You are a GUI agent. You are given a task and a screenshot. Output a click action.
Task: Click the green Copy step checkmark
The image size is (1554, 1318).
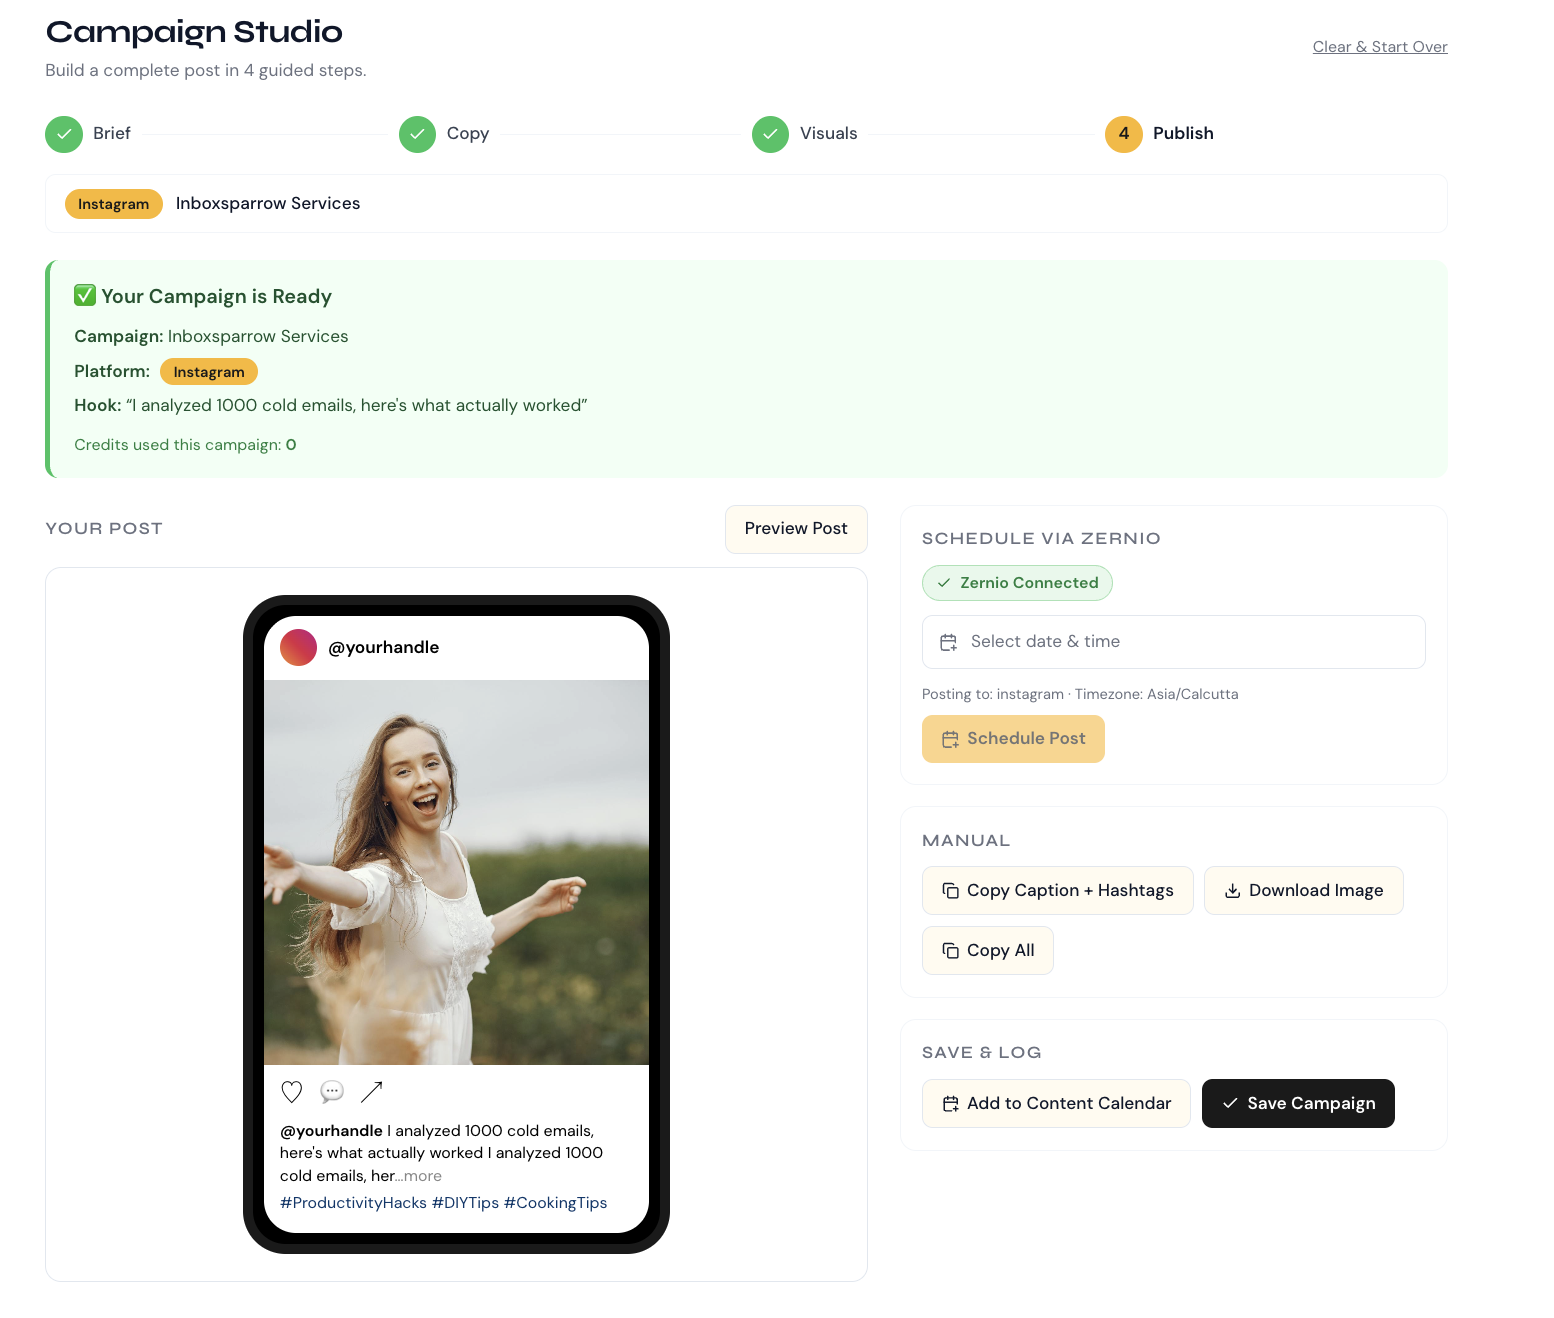coord(417,134)
